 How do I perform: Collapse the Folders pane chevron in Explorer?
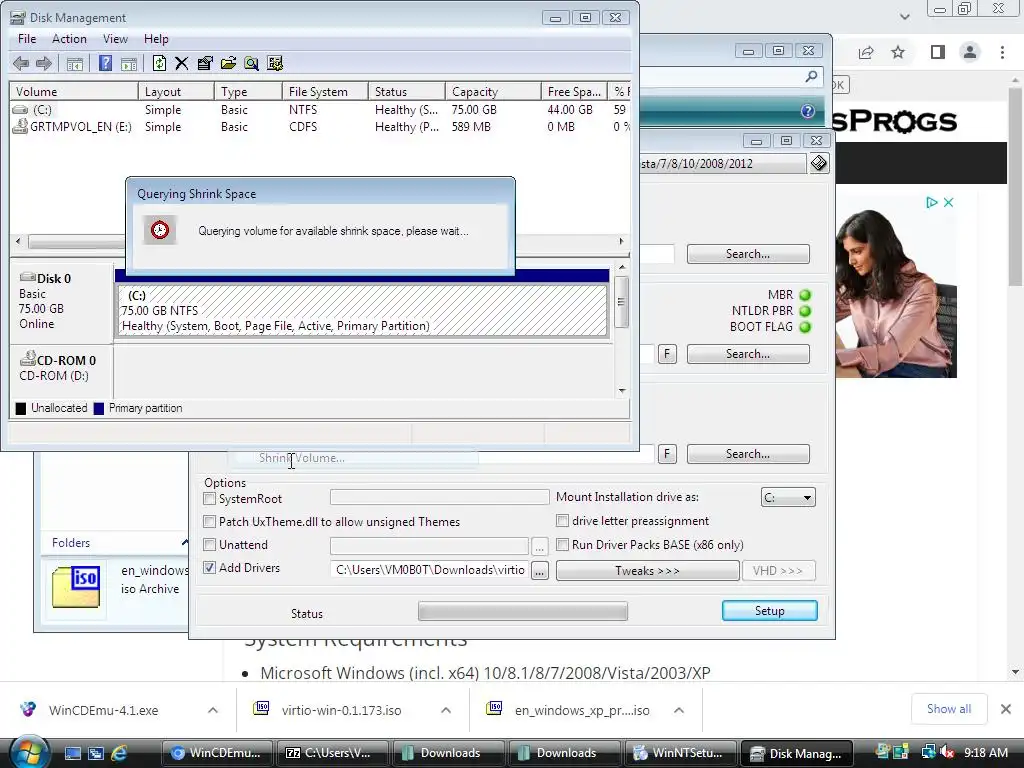pyautogui.click(x=185, y=543)
